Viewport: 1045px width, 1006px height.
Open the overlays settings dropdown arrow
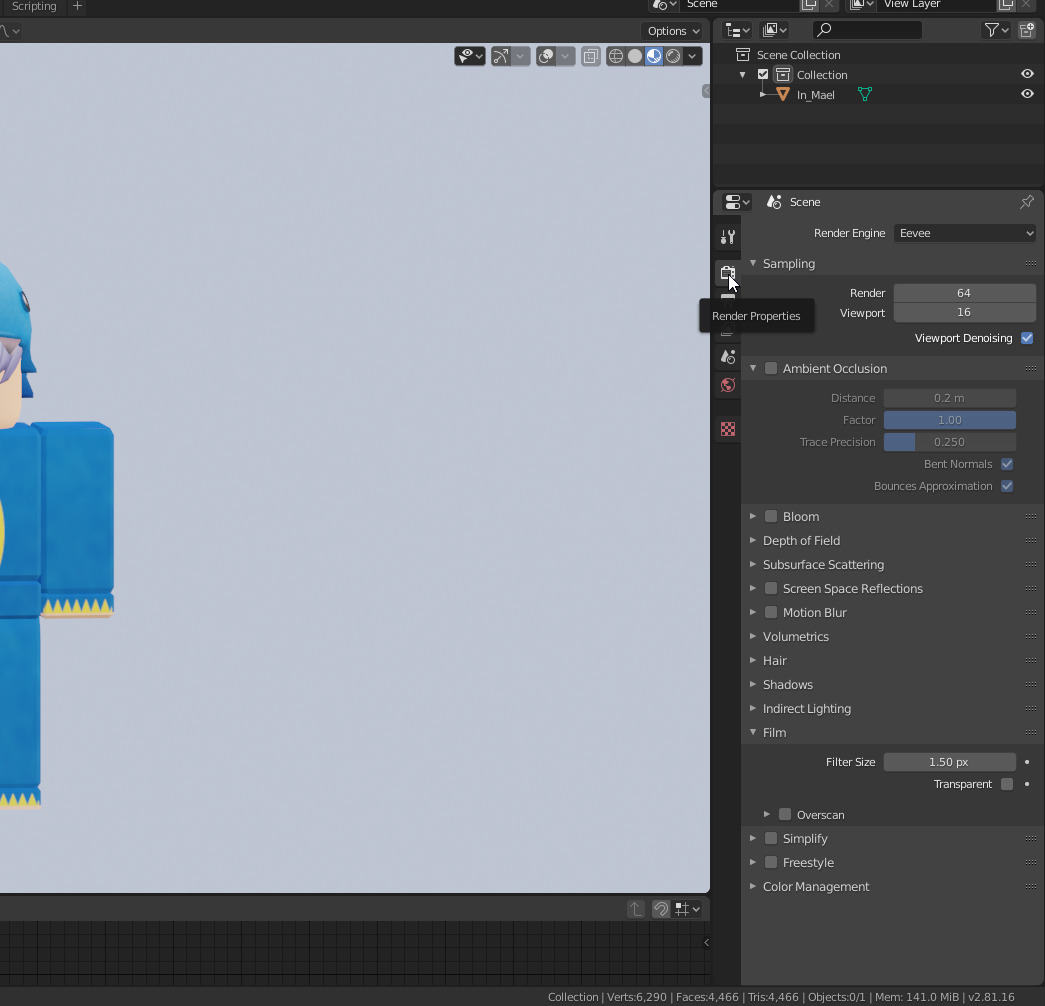[x=565, y=56]
